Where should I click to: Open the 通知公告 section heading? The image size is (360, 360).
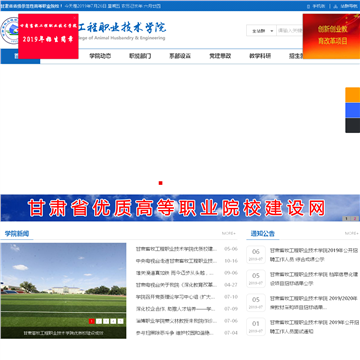263,234
